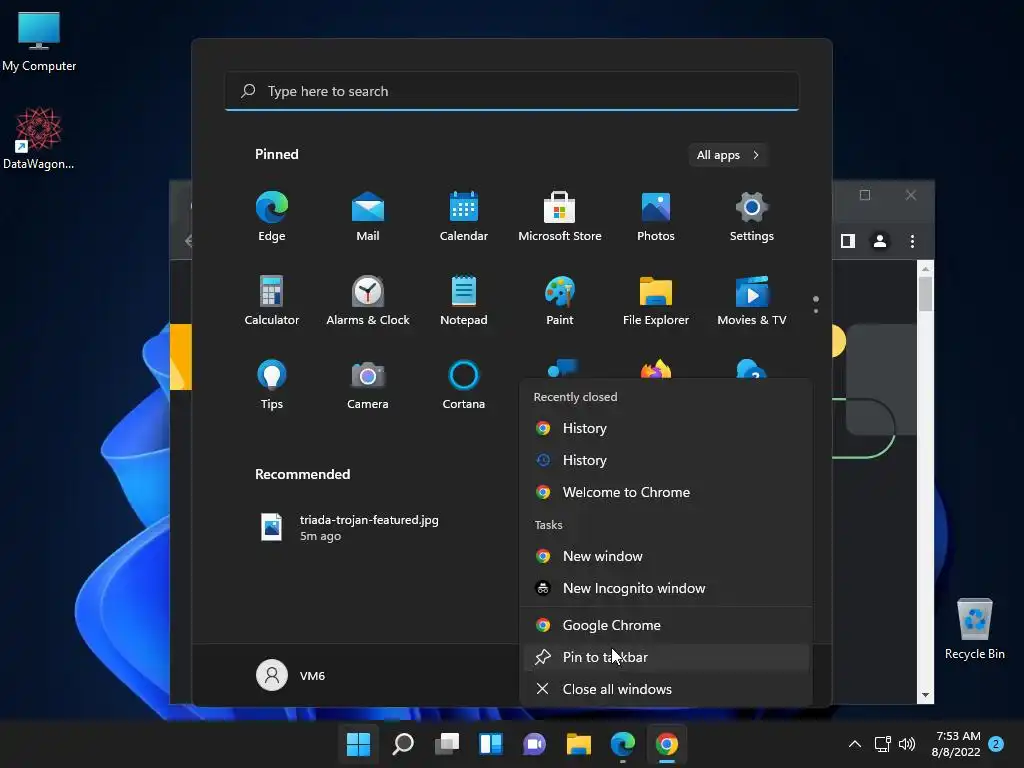1024x768 pixels.
Task: Open Chrome profile icon in background window
Action: (880, 241)
